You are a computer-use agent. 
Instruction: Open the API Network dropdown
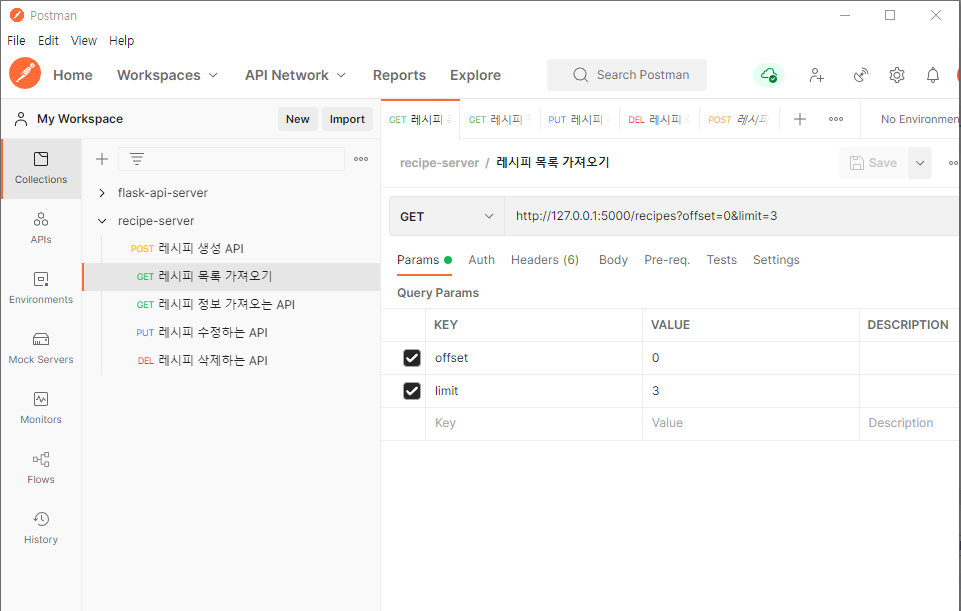click(295, 75)
